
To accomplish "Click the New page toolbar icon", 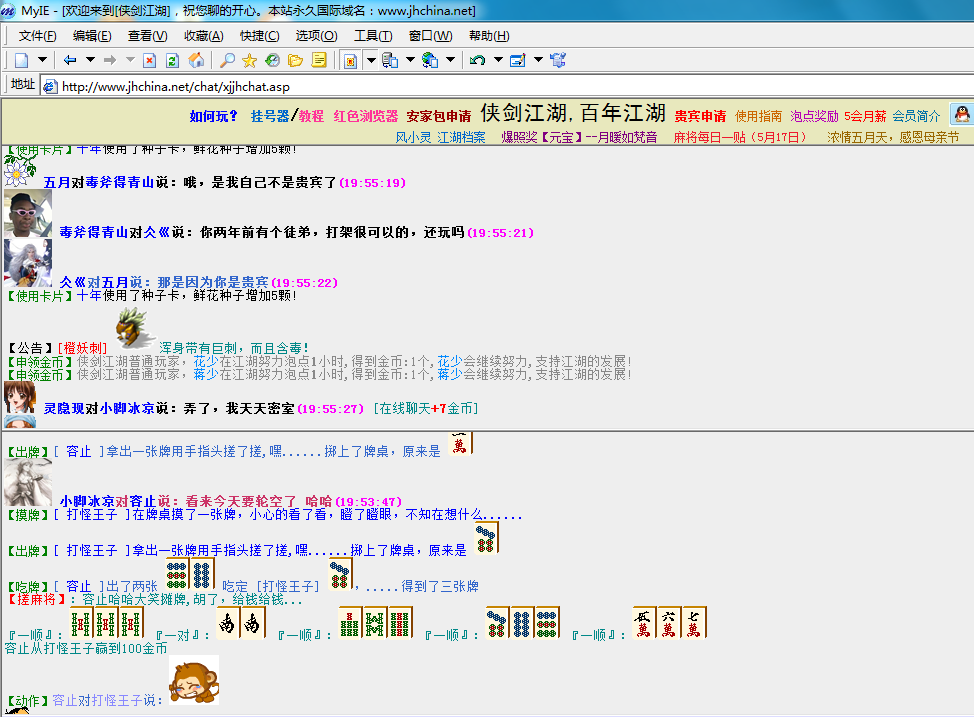I will point(22,60).
